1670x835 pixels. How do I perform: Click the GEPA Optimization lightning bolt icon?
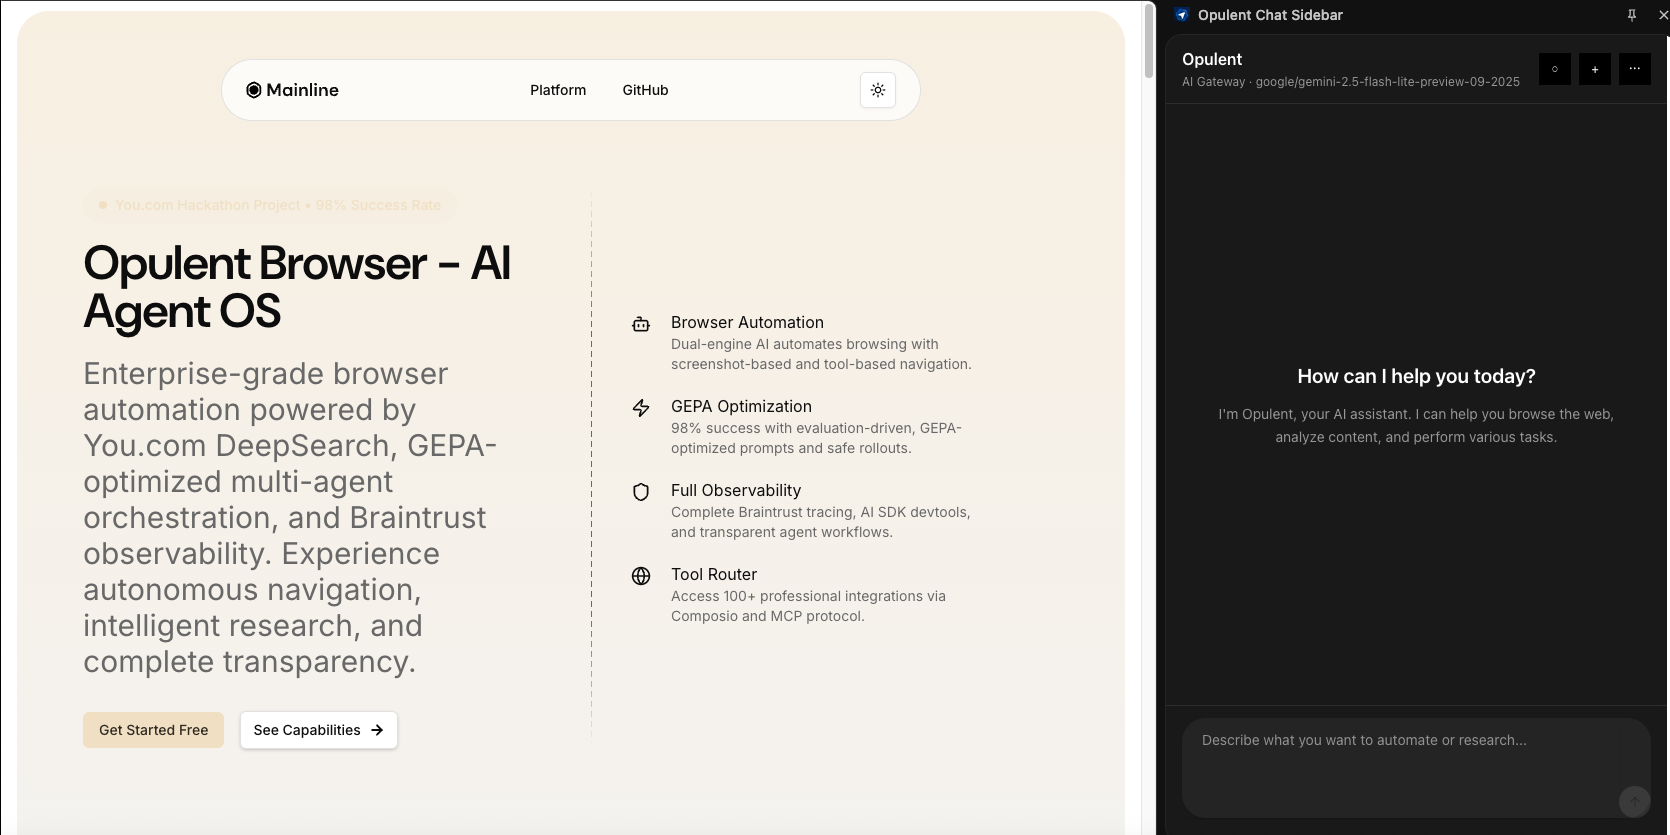tap(641, 408)
